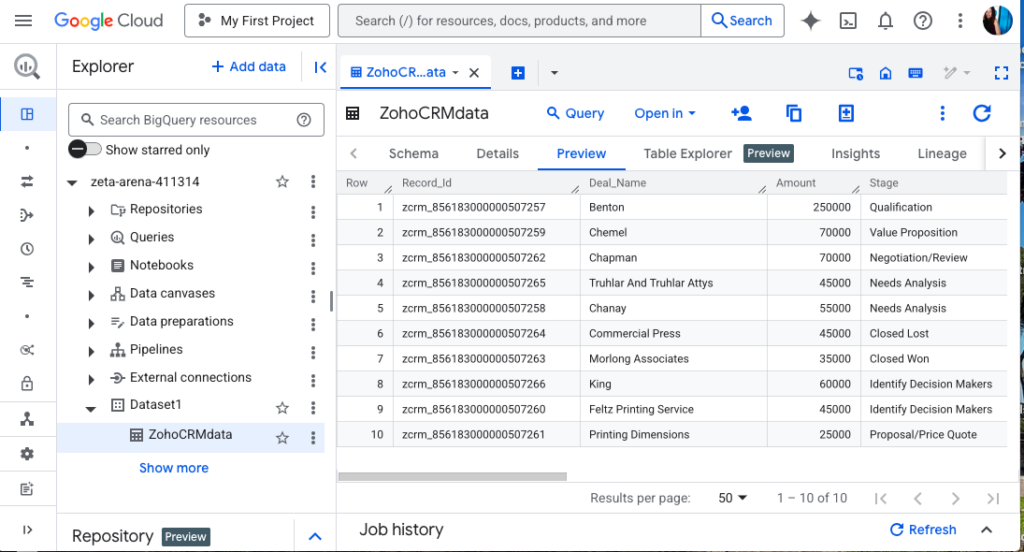Screen dimensions: 1024x552
Task: Create a new query tab with plus
Action: tap(518, 73)
